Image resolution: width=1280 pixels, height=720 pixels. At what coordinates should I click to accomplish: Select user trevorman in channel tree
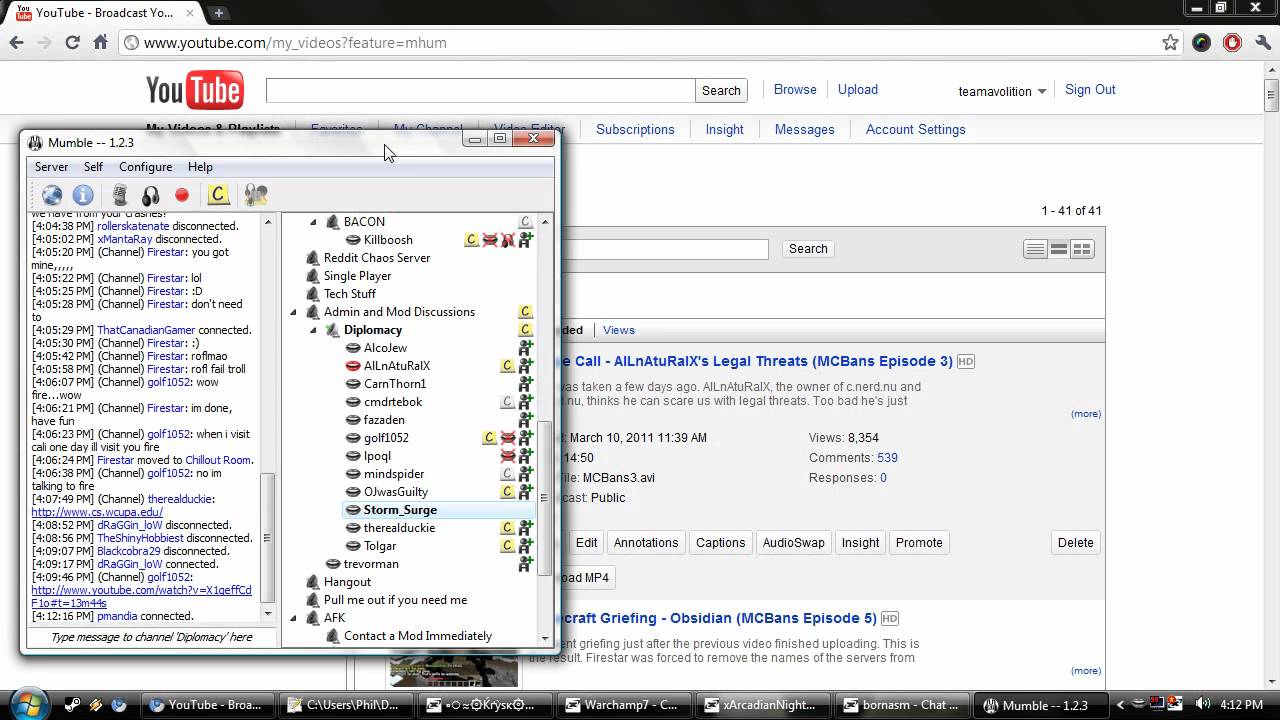371,564
